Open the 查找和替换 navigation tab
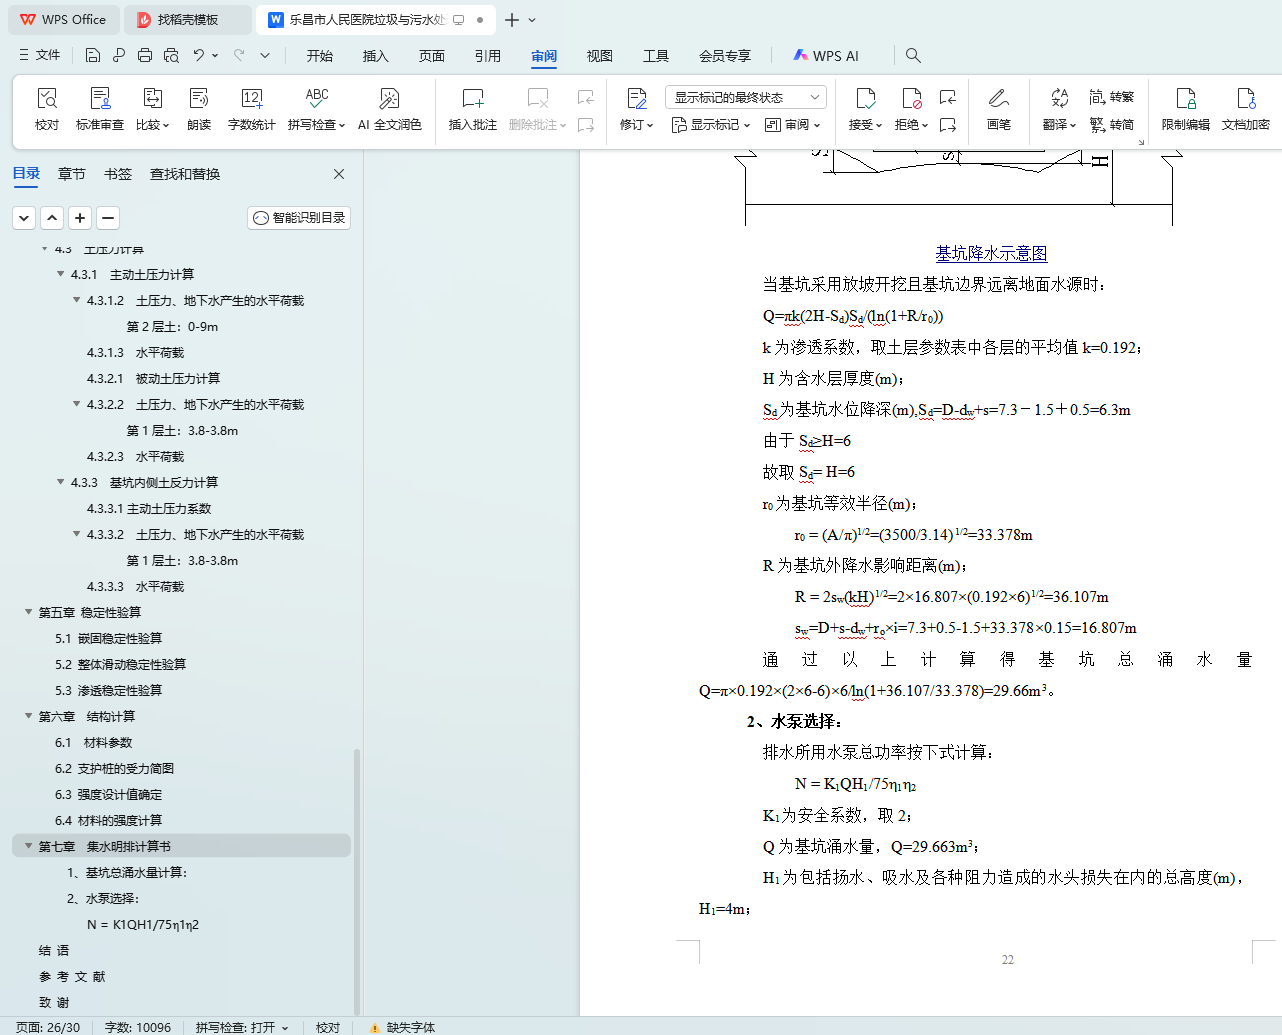This screenshot has width=1282, height=1035. click(x=185, y=174)
